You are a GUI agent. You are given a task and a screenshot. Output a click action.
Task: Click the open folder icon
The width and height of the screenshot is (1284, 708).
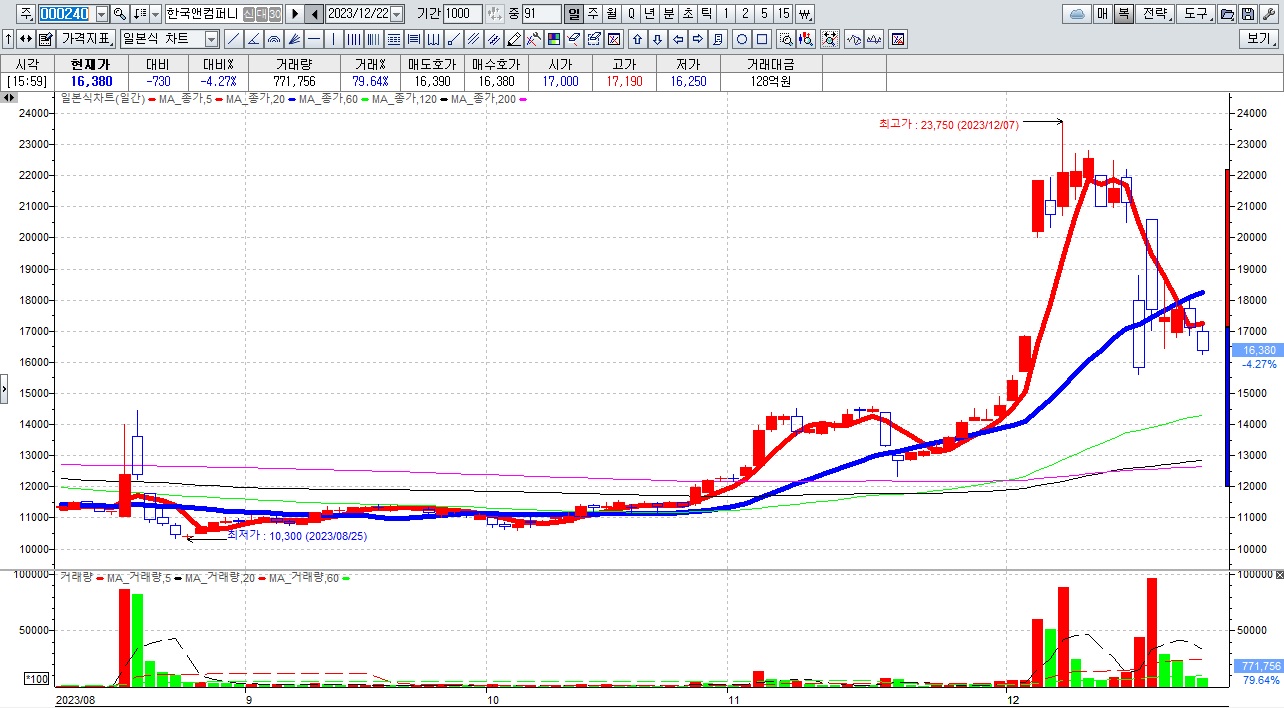click(x=1227, y=14)
